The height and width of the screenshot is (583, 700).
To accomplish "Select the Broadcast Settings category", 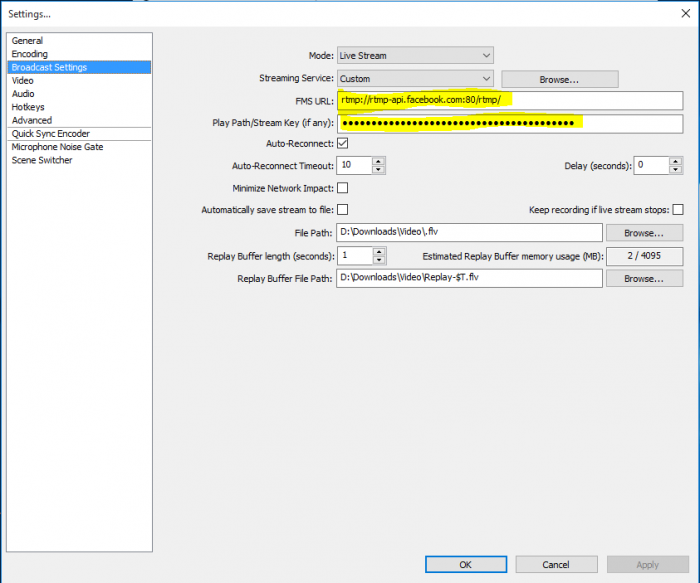I will click(79, 67).
